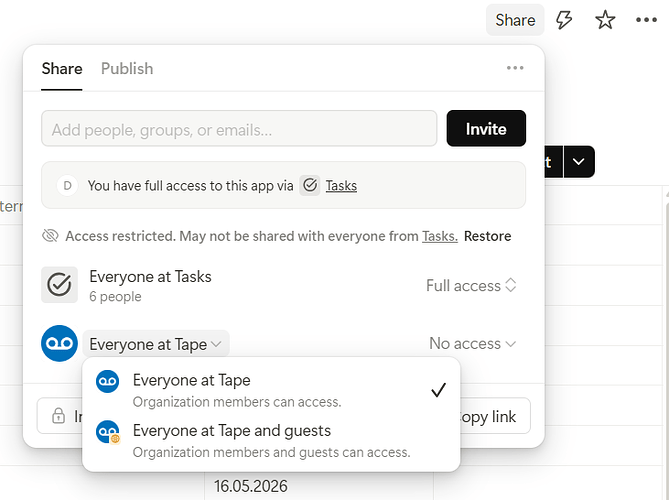This screenshot has height=500, width=669.
Task: Click the Add people, groups, or emails field
Action: [239, 129]
